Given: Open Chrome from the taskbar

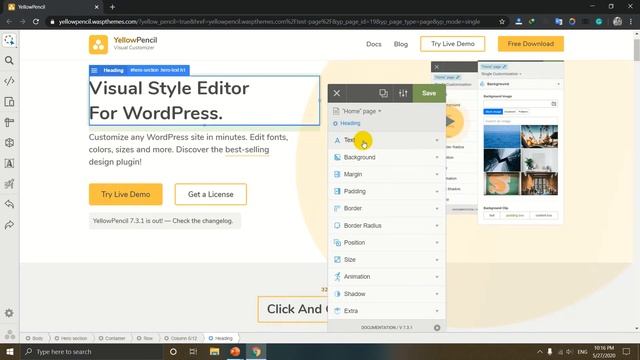Looking at the screenshot, I should (256, 351).
